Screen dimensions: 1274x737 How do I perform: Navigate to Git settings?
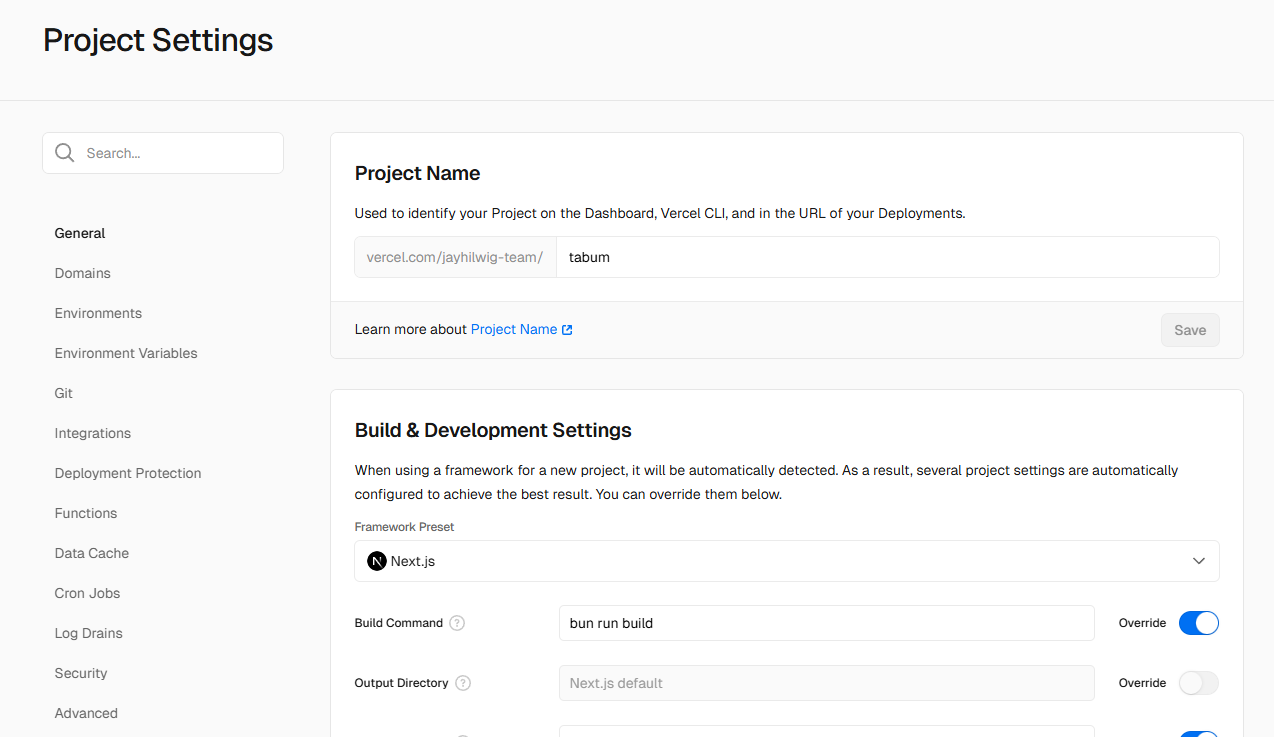(64, 393)
